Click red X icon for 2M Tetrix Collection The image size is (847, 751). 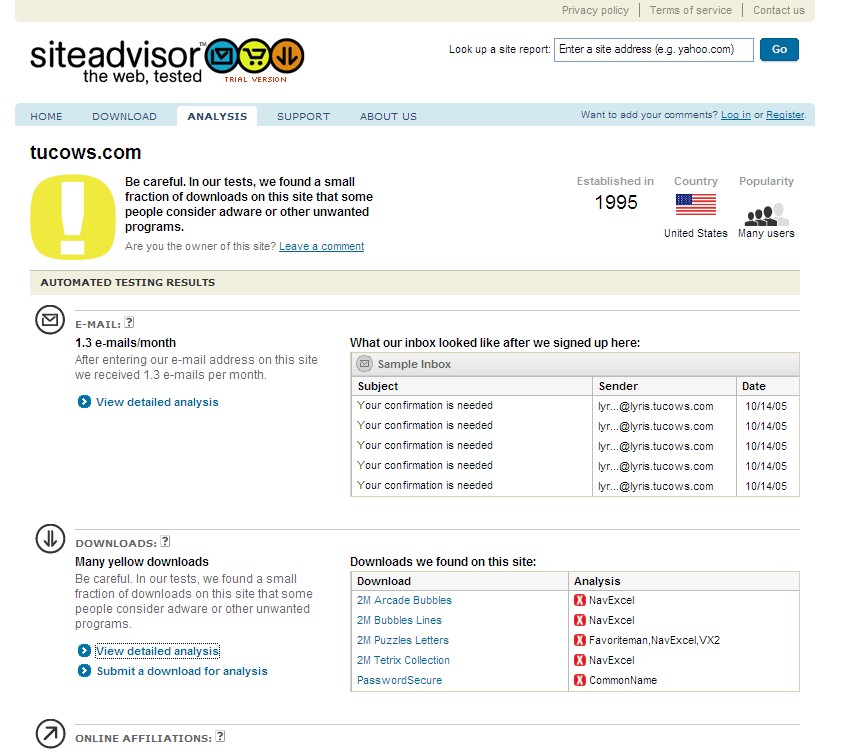pyautogui.click(x=580, y=660)
